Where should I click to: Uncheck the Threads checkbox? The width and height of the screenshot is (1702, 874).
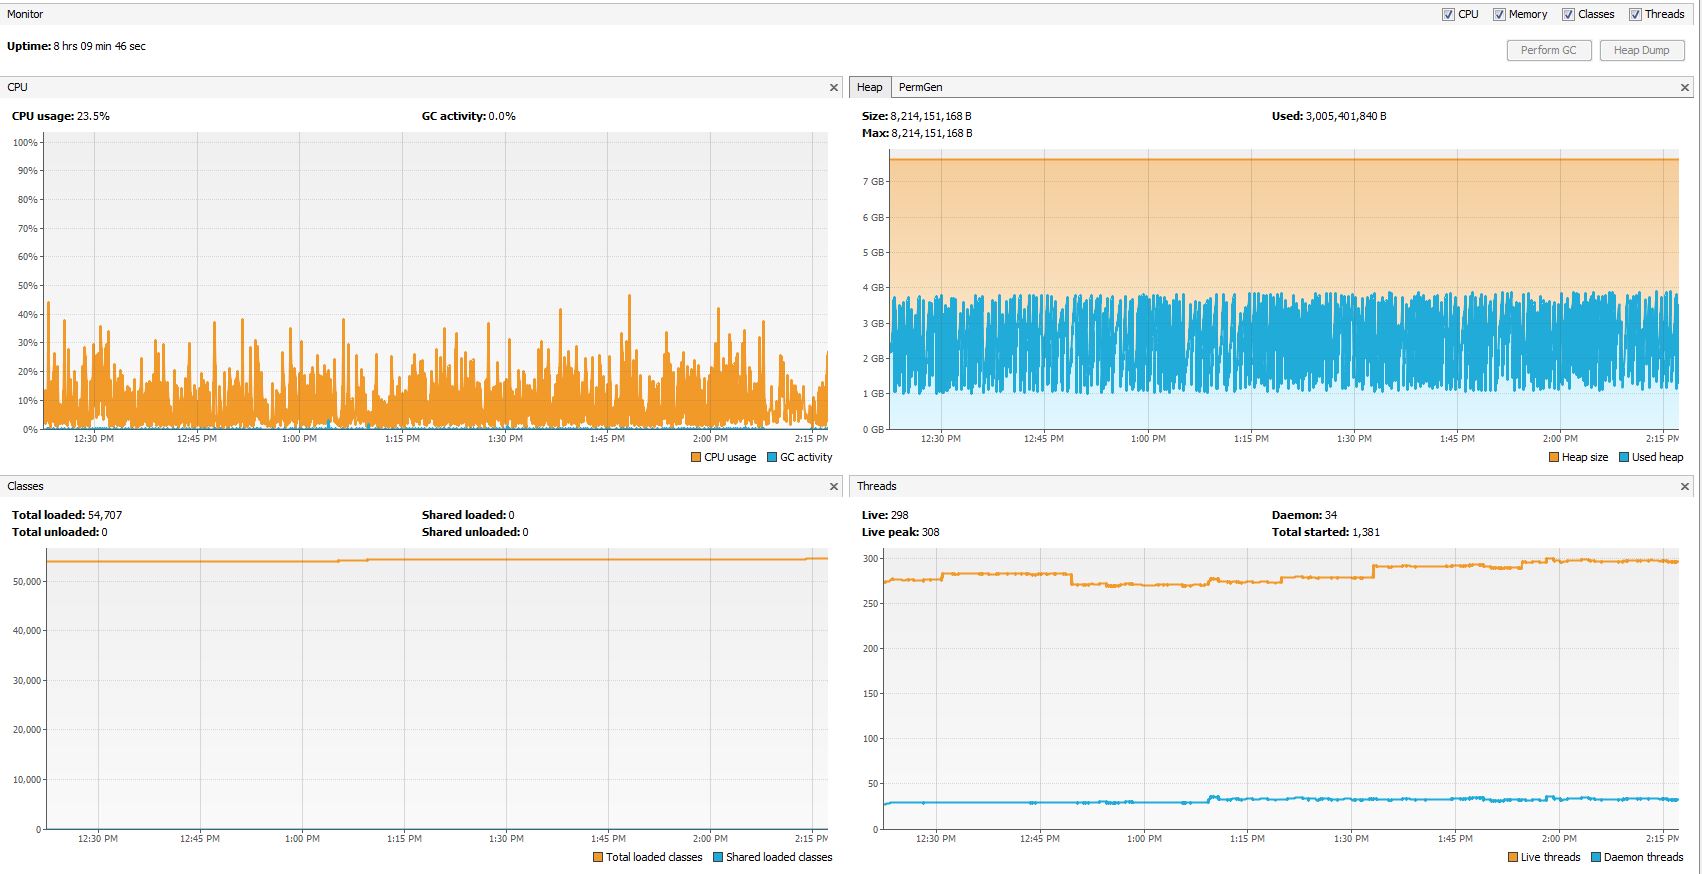point(1635,14)
